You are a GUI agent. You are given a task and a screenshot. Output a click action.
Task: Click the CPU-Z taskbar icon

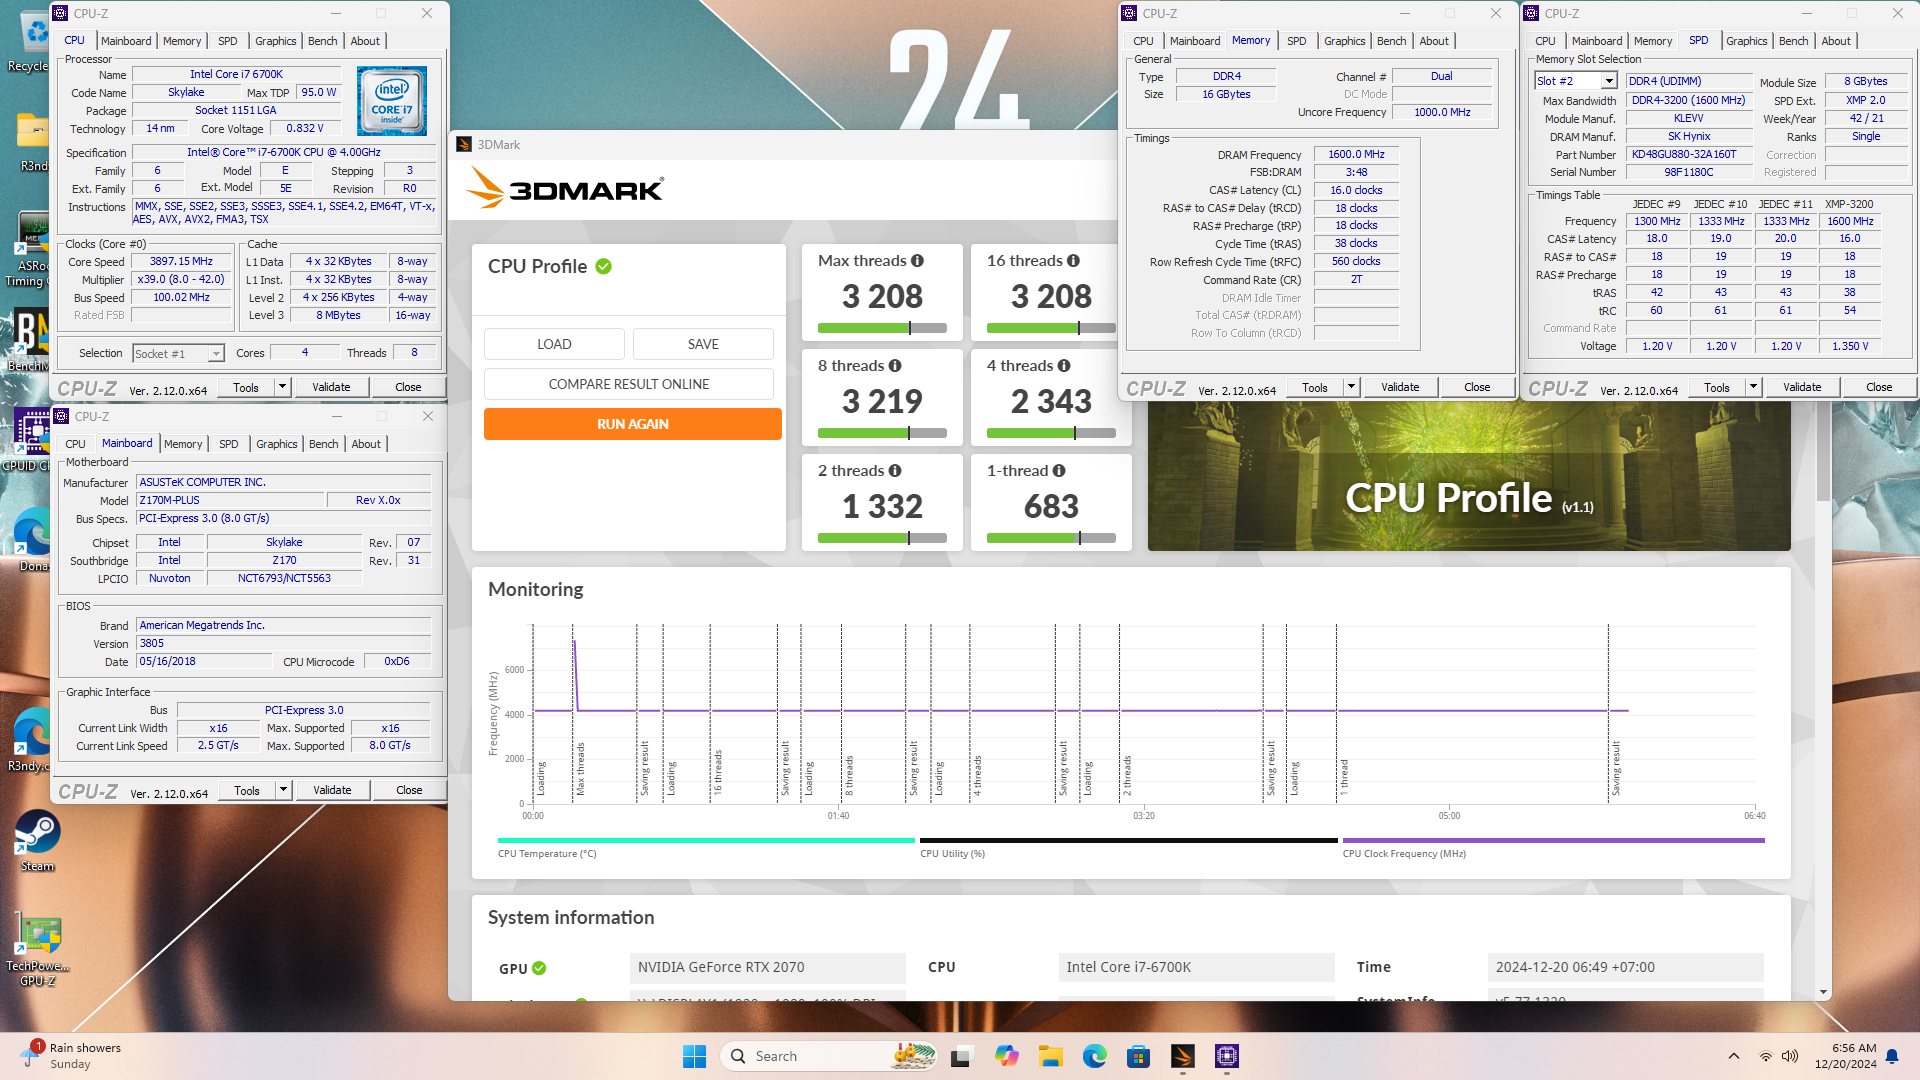tap(1227, 1056)
